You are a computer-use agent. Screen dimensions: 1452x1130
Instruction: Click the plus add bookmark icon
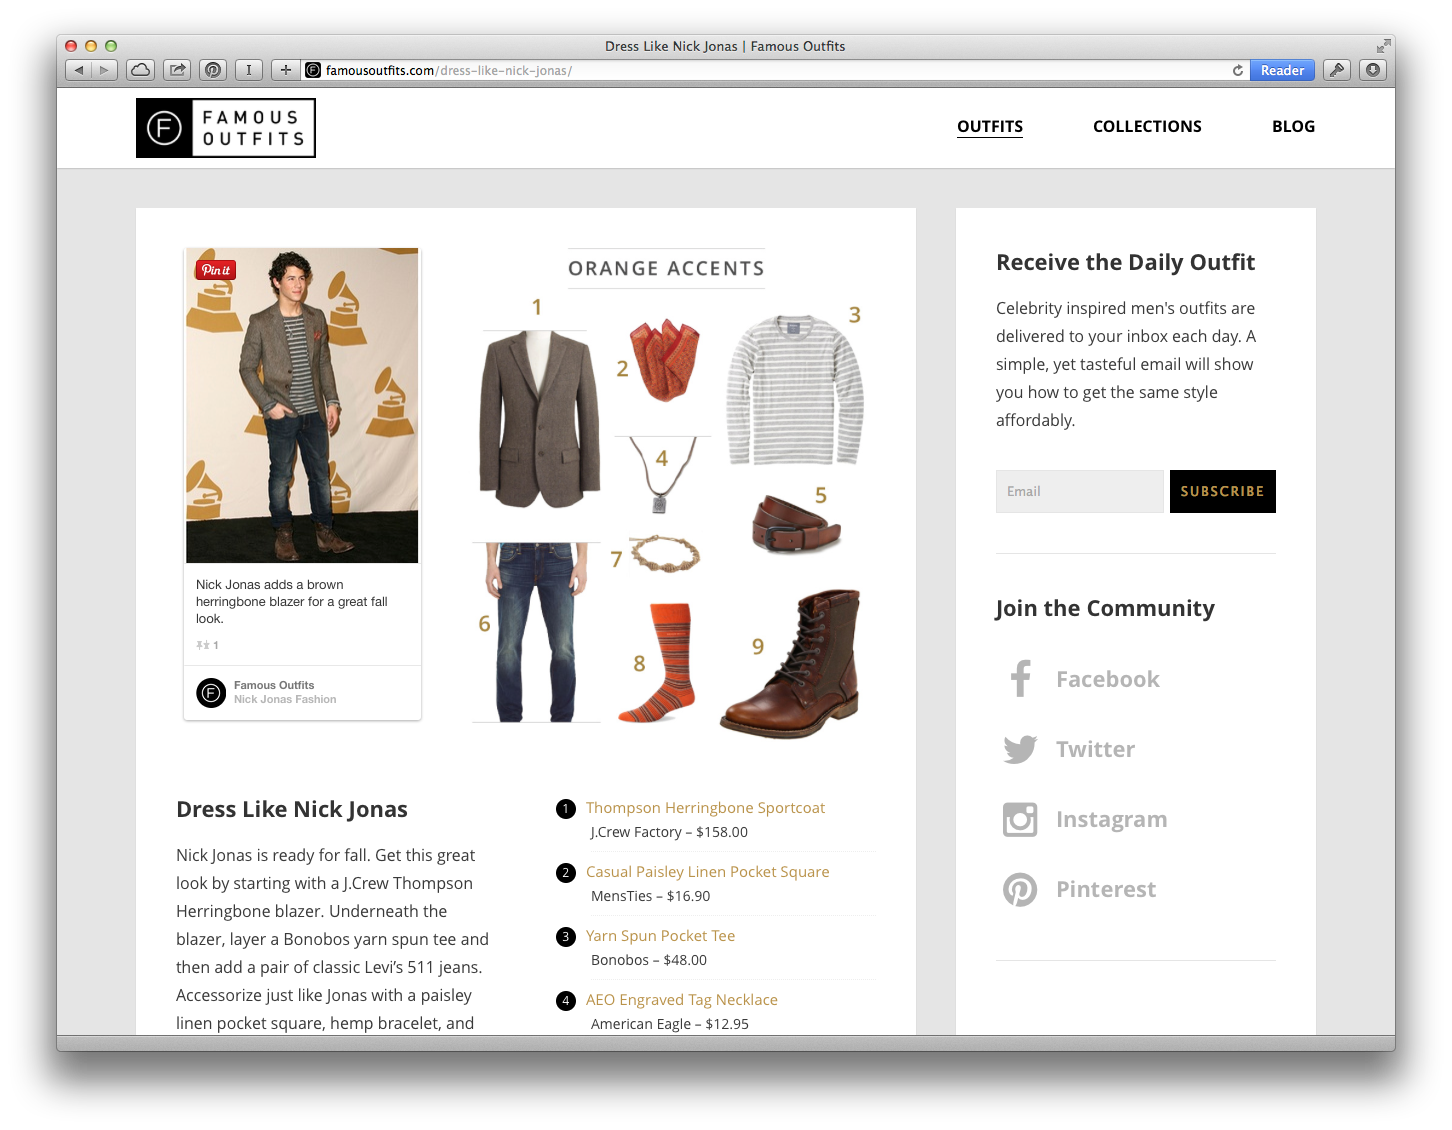286,70
